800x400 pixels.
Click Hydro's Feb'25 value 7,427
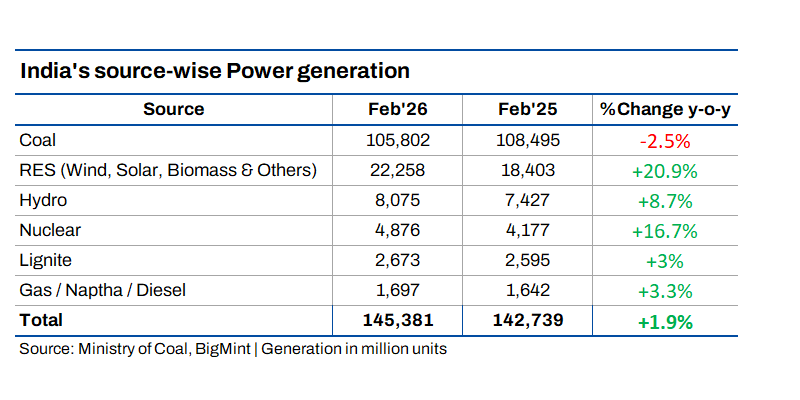pyautogui.click(x=527, y=200)
